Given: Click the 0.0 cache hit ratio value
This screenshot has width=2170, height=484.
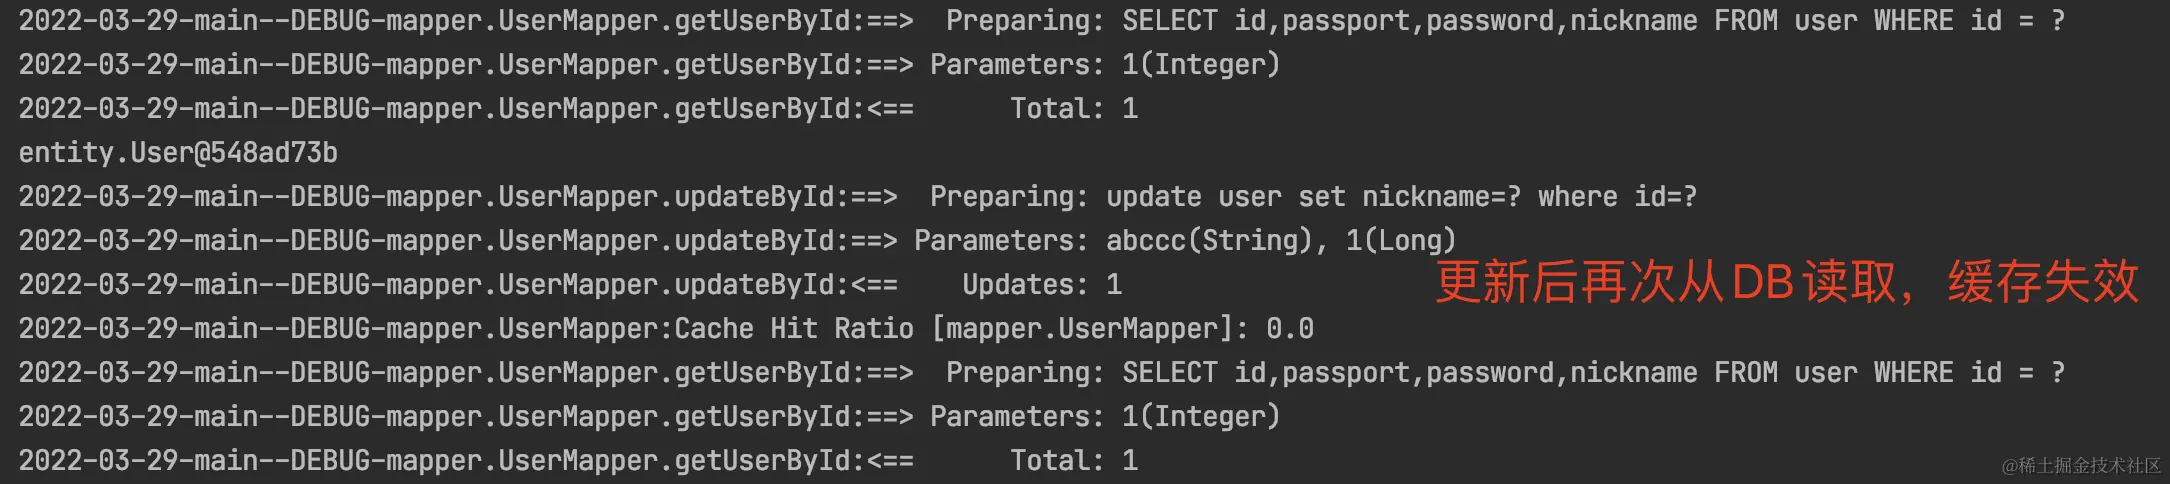Looking at the screenshot, I should tap(1290, 329).
